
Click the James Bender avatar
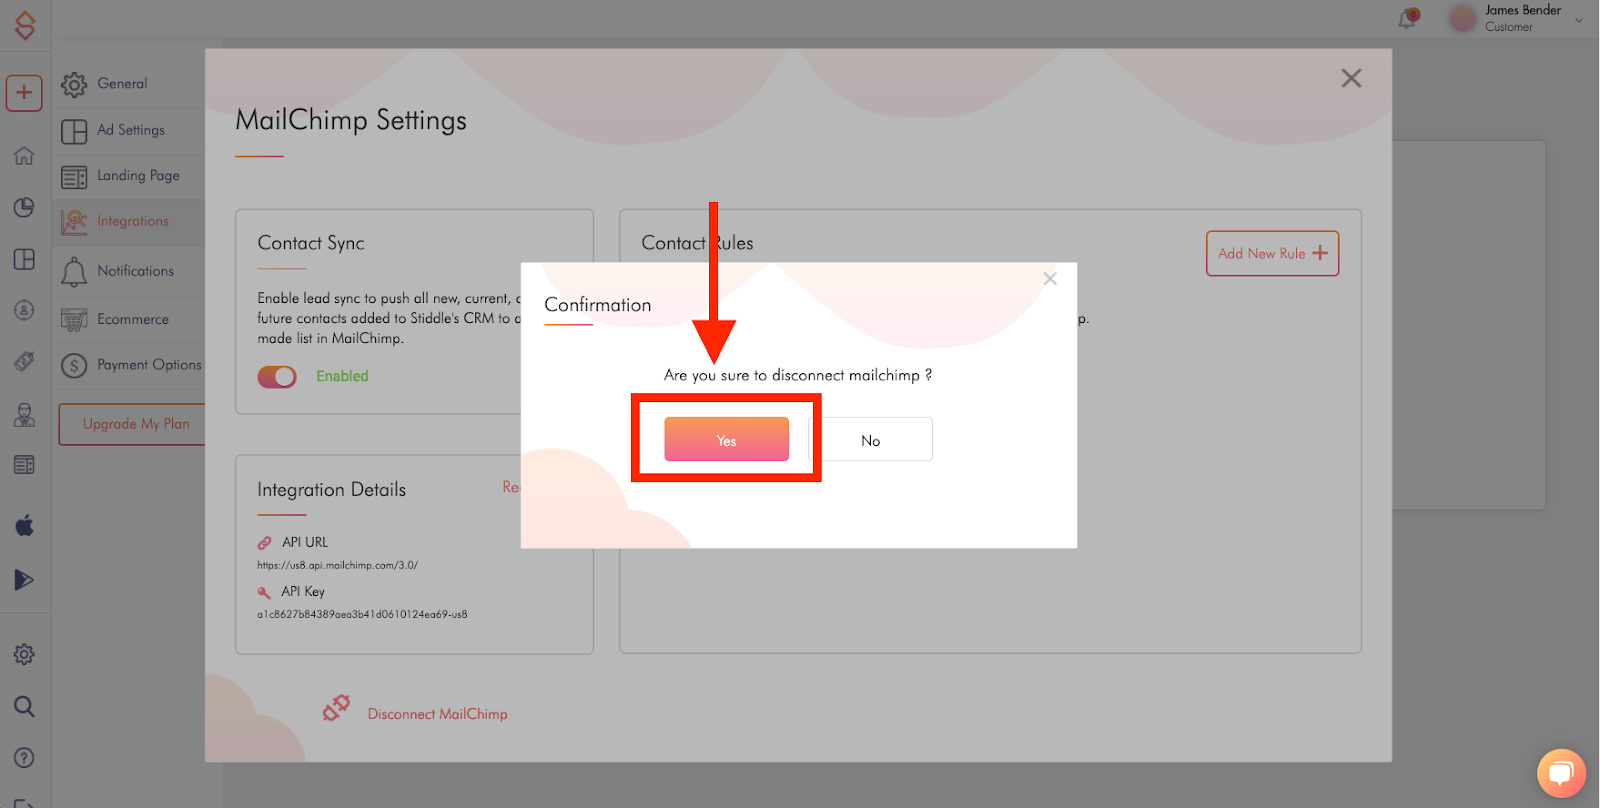coord(1463,18)
